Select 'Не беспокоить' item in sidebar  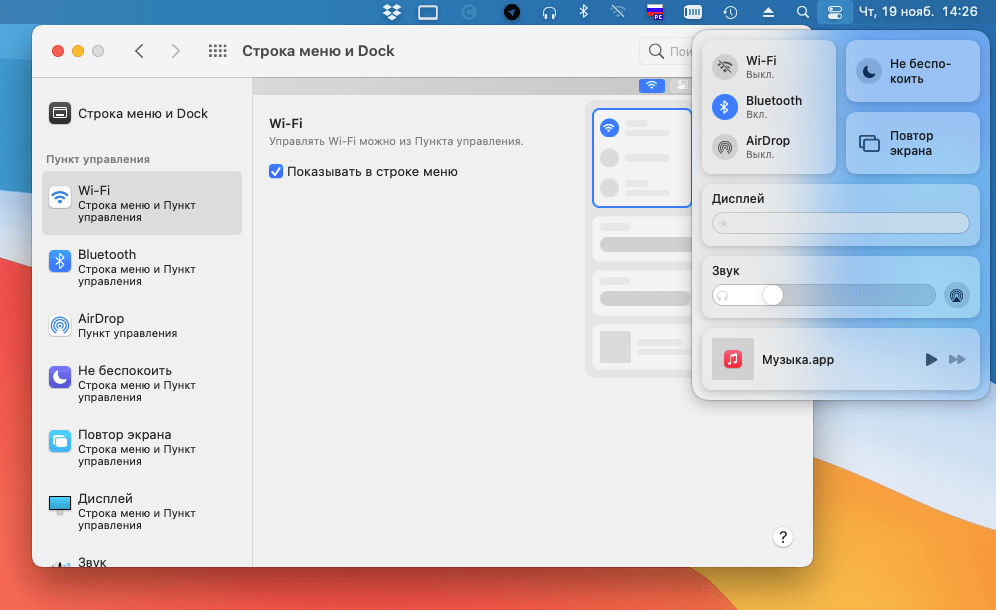click(142, 383)
